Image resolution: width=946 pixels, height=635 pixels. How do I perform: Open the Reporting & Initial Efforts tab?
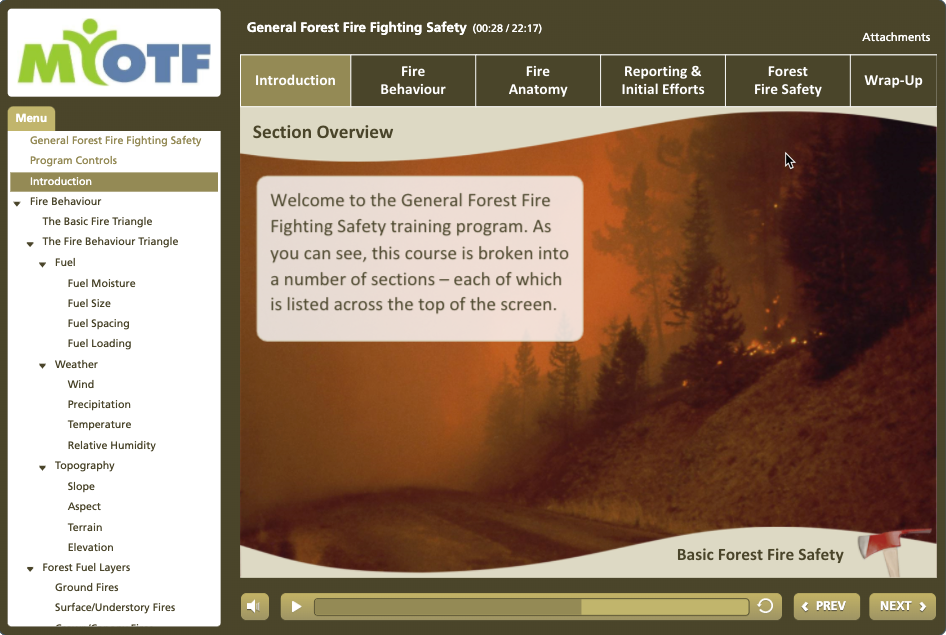click(662, 80)
